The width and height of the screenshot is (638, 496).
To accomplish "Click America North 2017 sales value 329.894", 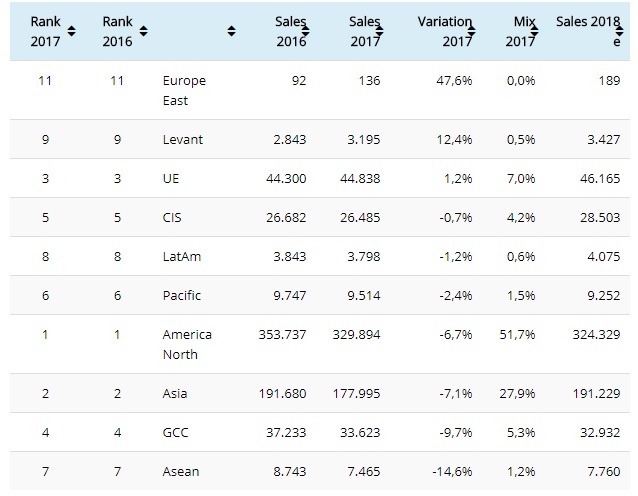I will point(355,334).
